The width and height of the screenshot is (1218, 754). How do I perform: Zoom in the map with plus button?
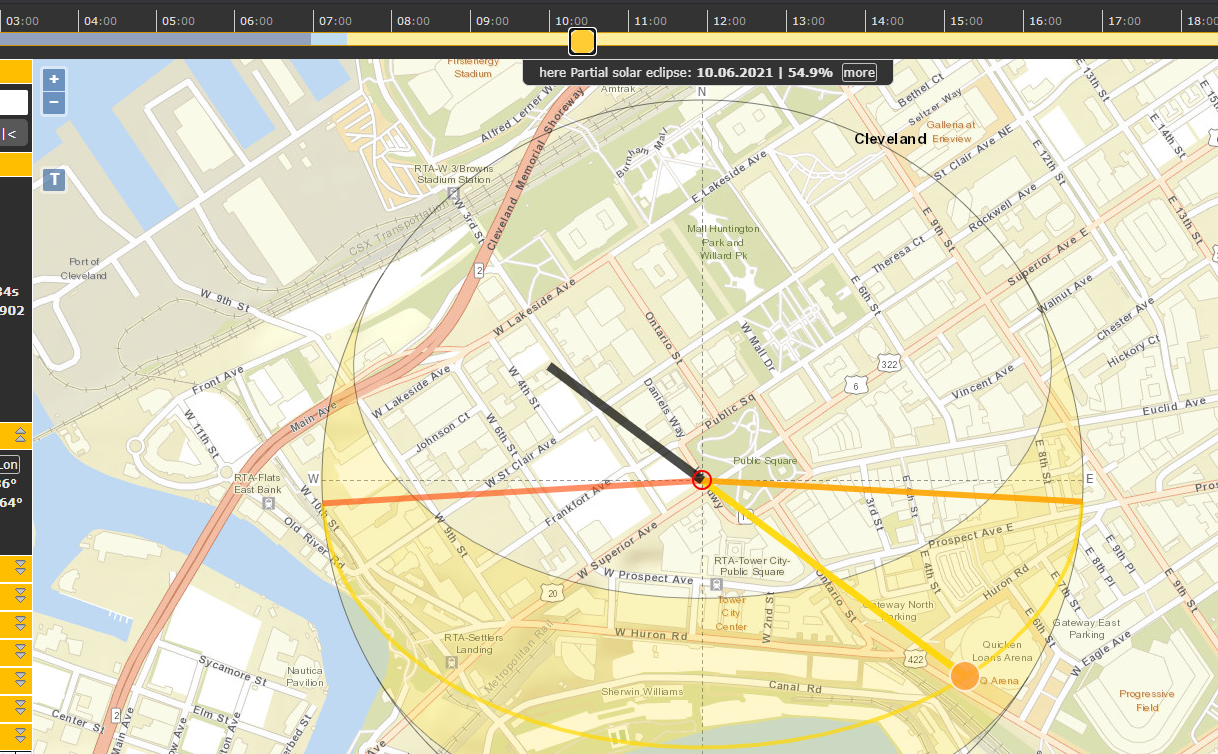54,80
